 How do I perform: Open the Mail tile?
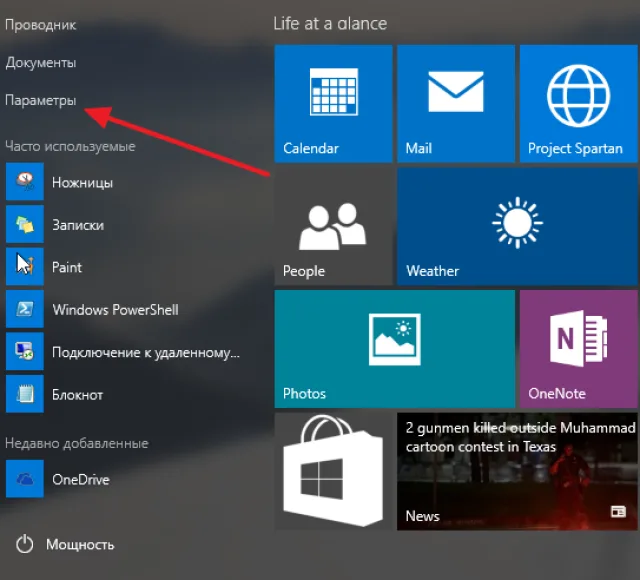point(456,104)
